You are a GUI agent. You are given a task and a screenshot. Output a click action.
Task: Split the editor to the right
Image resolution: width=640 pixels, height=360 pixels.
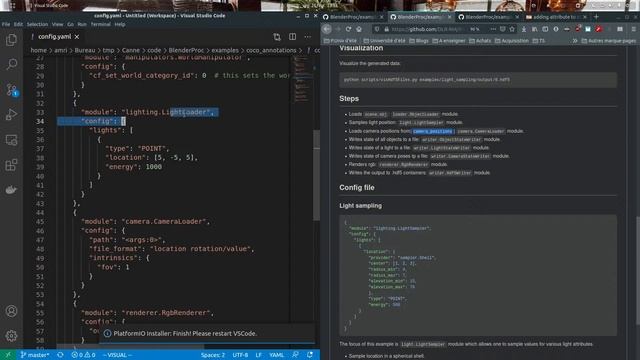click(292, 37)
